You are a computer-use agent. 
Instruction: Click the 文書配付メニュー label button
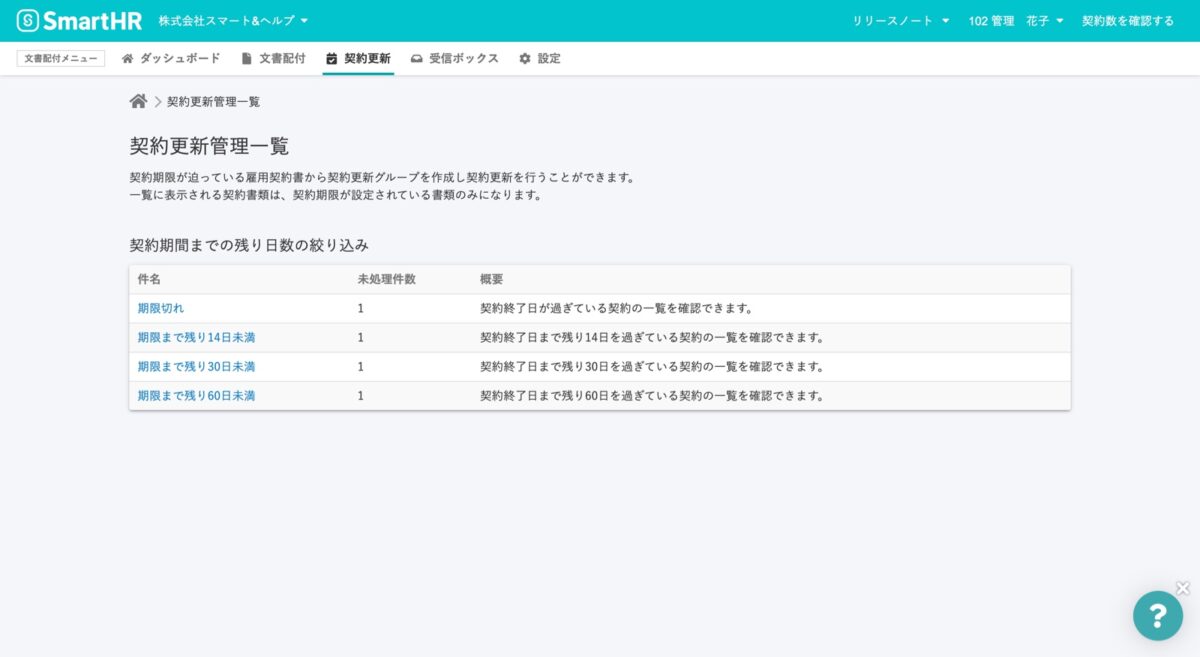(59, 58)
